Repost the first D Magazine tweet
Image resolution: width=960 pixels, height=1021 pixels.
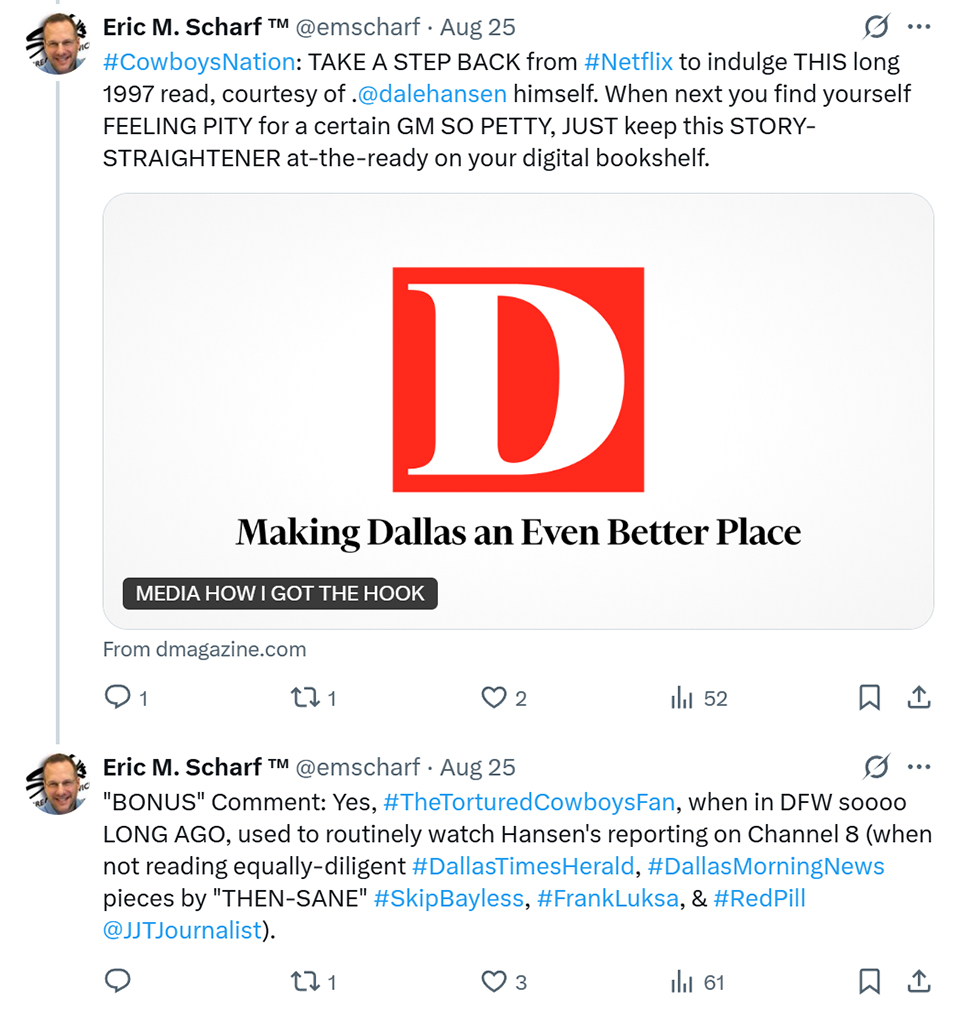pos(303,698)
